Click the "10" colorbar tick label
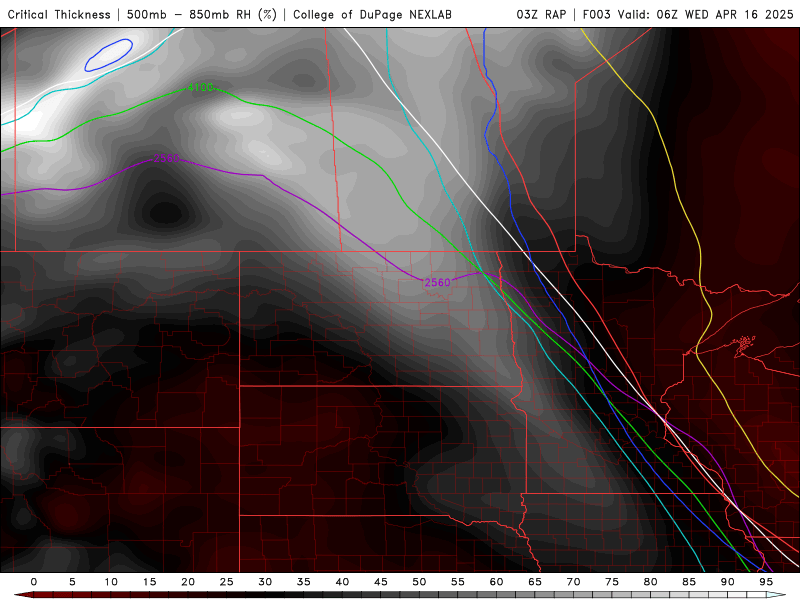800x600 pixels. [x=111, y=582]
